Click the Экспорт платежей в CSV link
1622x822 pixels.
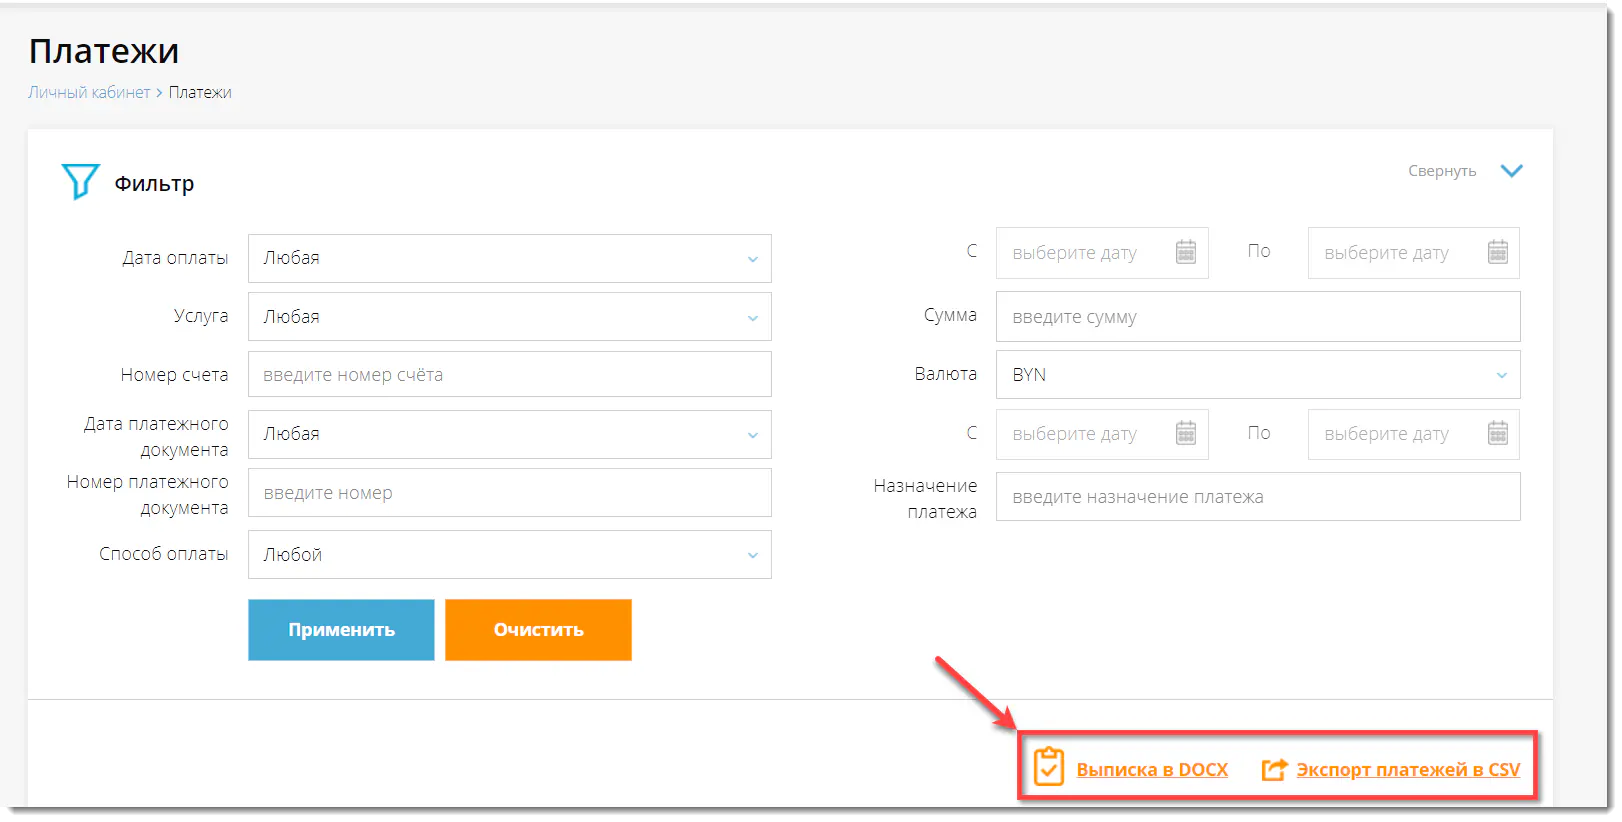point(1407,770)
